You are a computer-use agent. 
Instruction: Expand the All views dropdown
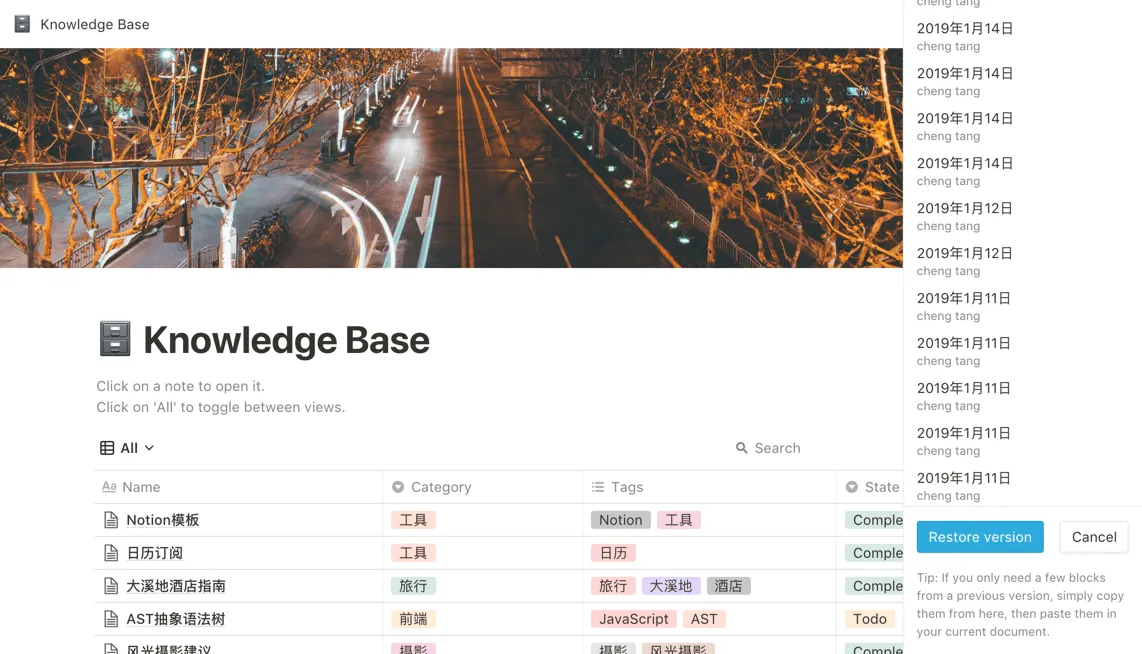(x=149, y=448)
